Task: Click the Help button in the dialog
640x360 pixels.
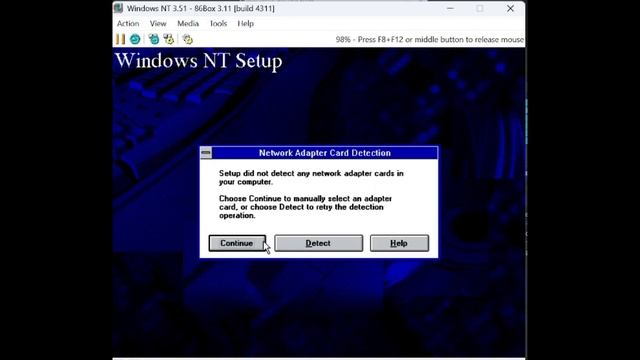Action: (x=399, y=243)
